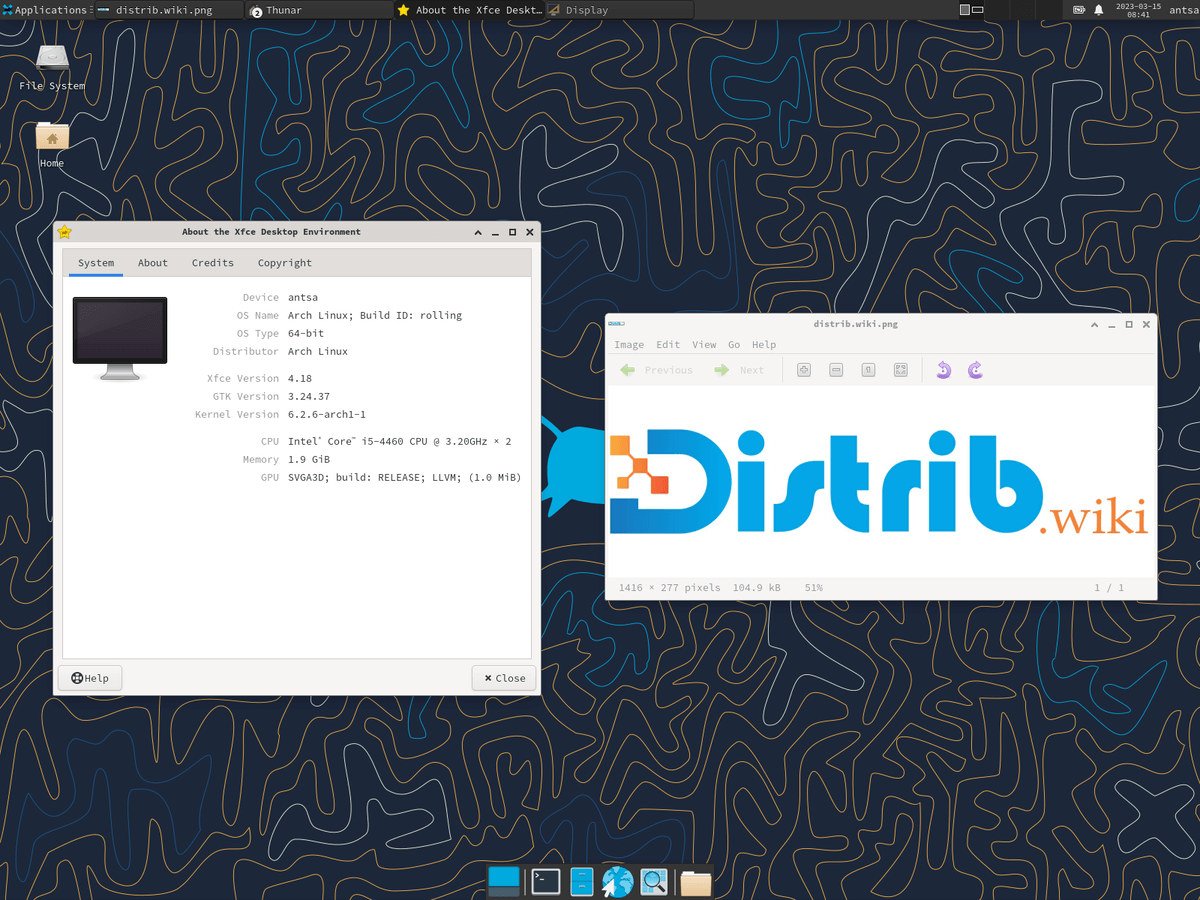Zoom in with plus toolbar icon
The image size is (1200, 900).
click(x=804, y=370)
